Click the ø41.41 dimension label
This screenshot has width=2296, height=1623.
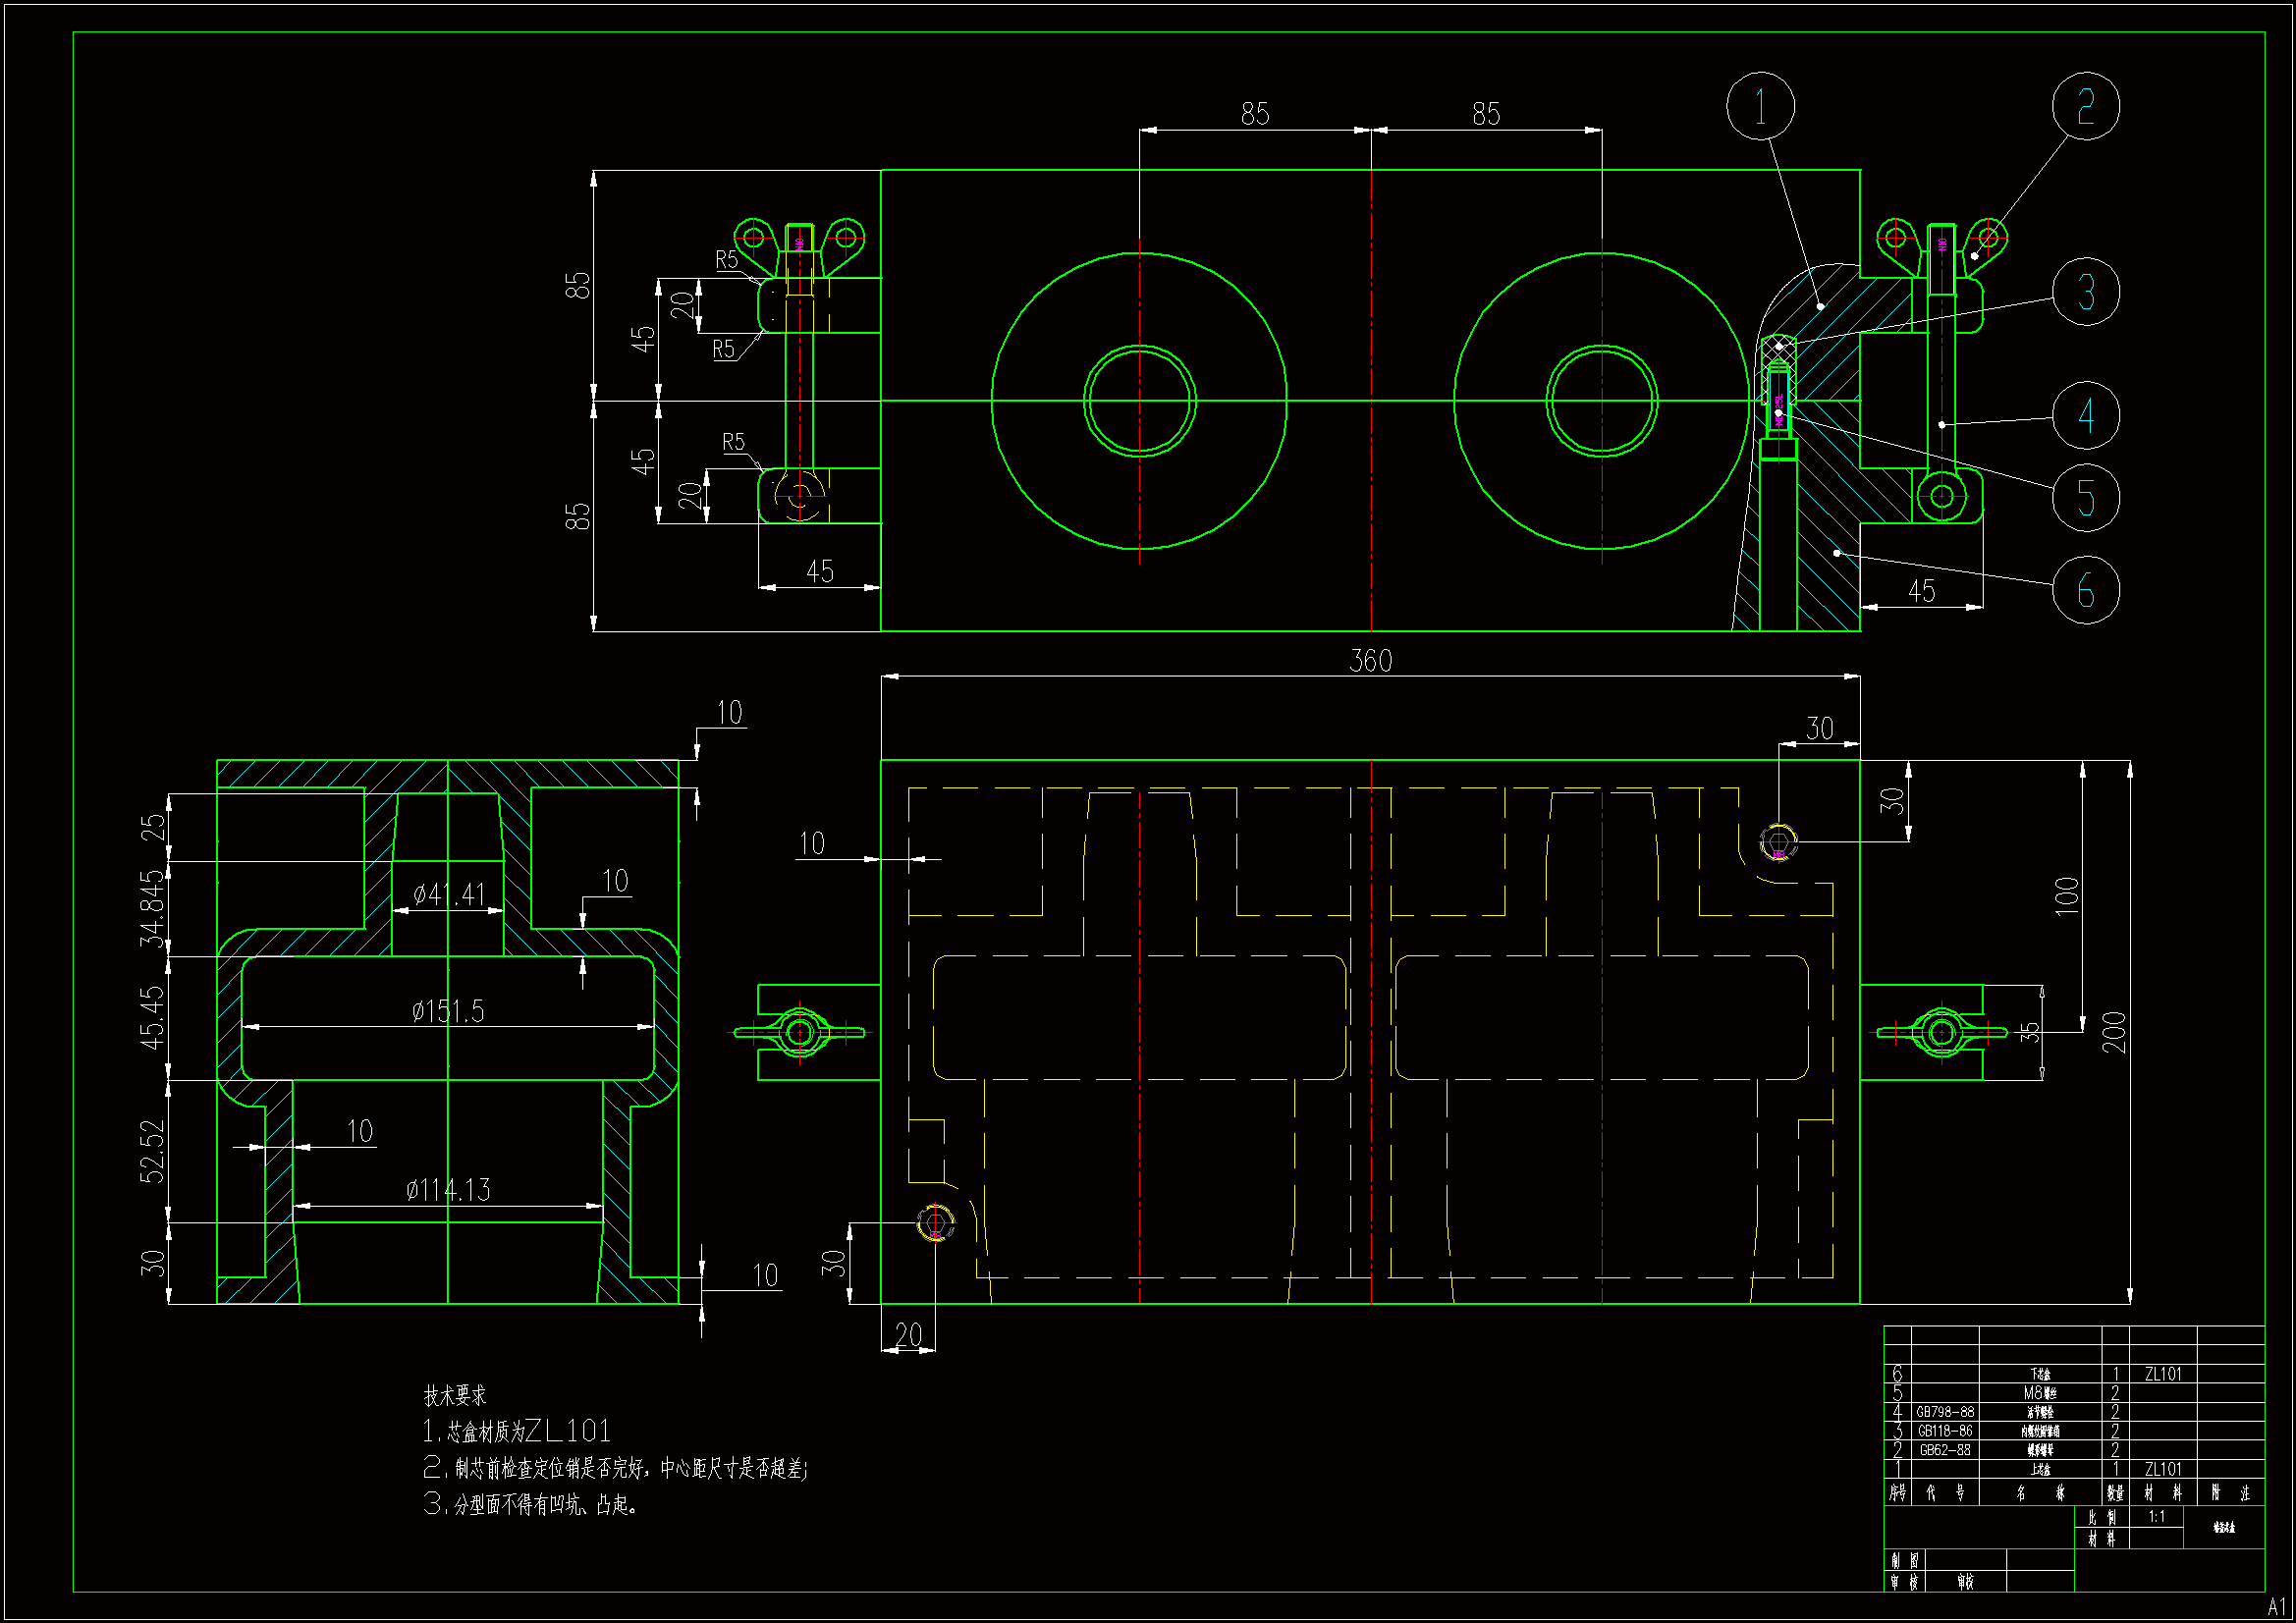(449, 894)
